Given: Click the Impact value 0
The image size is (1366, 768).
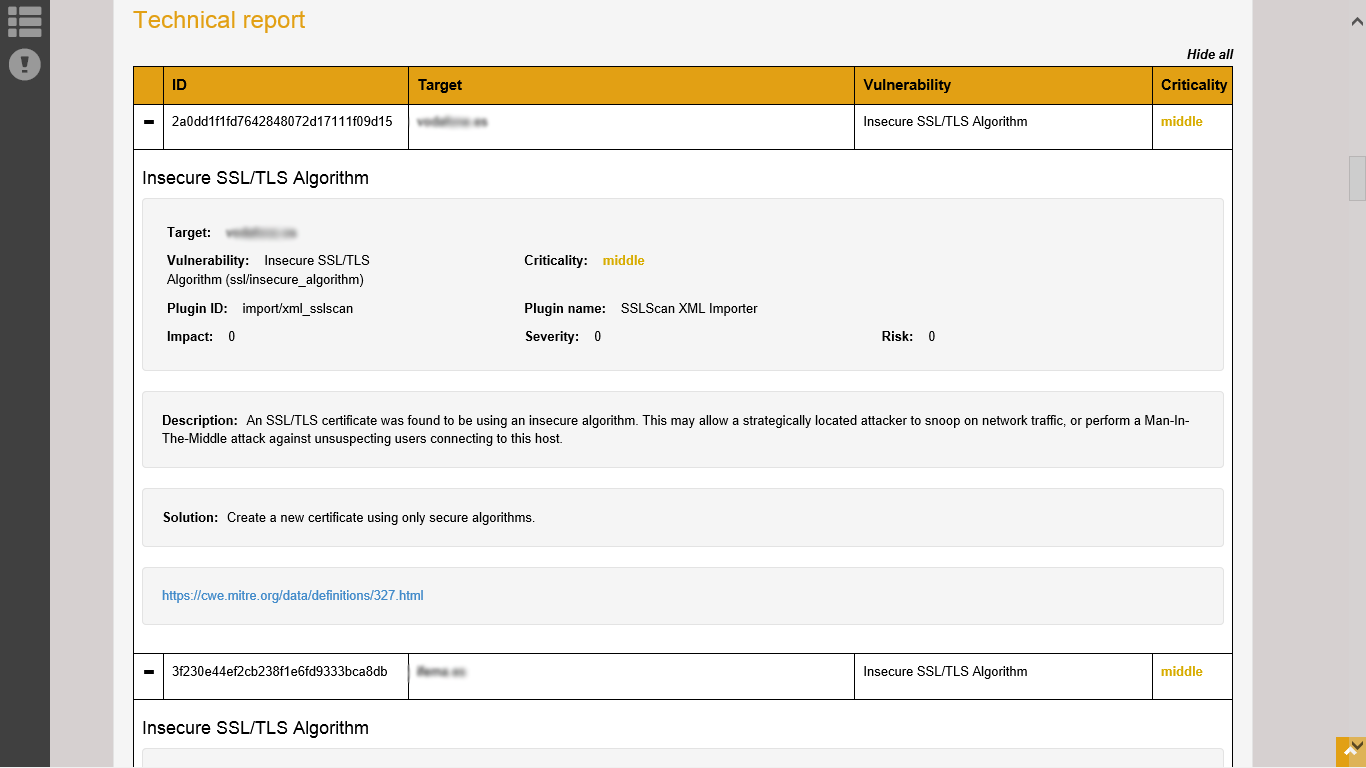Looking at the screenshot, I should pos(232,337).
